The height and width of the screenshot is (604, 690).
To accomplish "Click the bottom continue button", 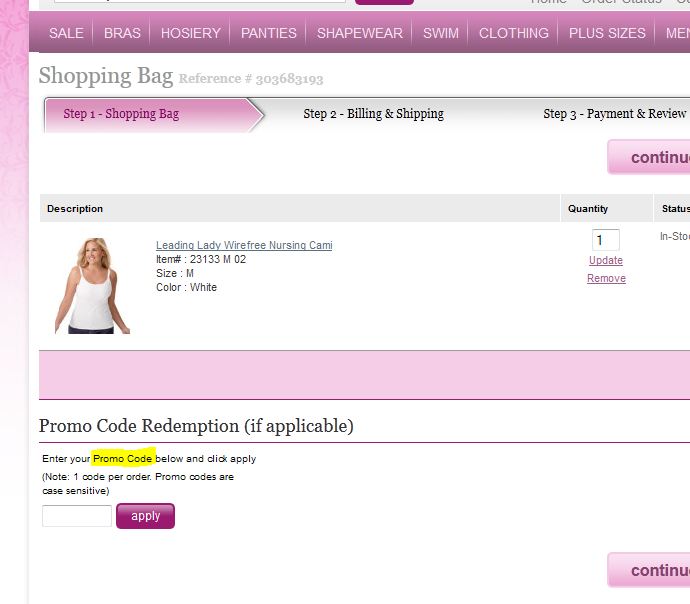I will pos(649,570).
